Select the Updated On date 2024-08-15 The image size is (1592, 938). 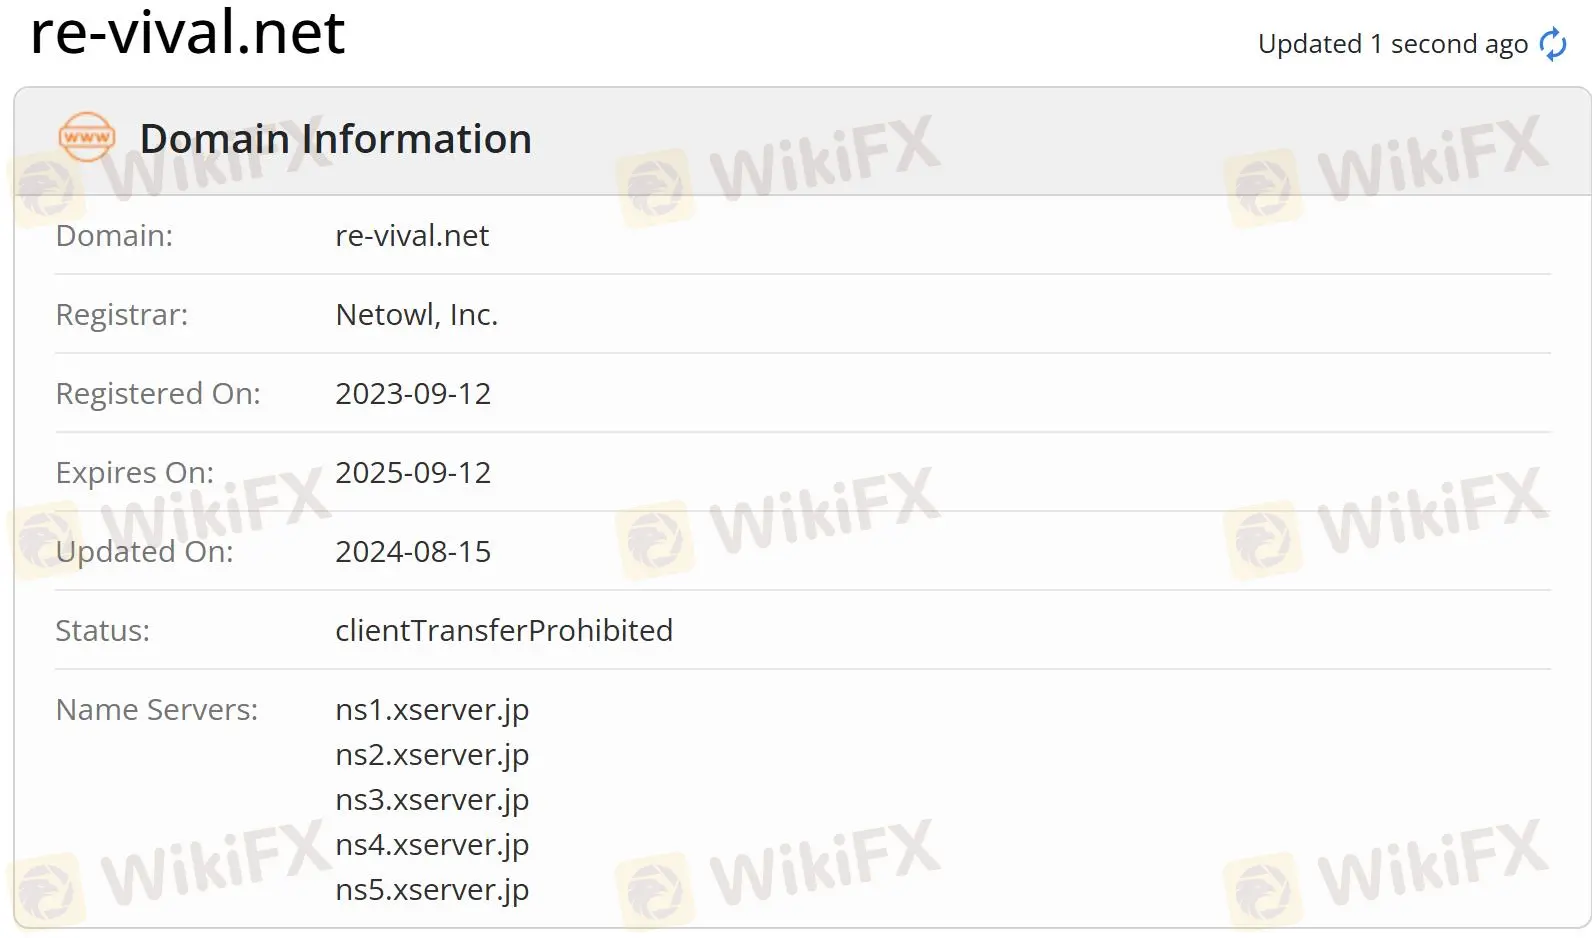click(413, 551)
